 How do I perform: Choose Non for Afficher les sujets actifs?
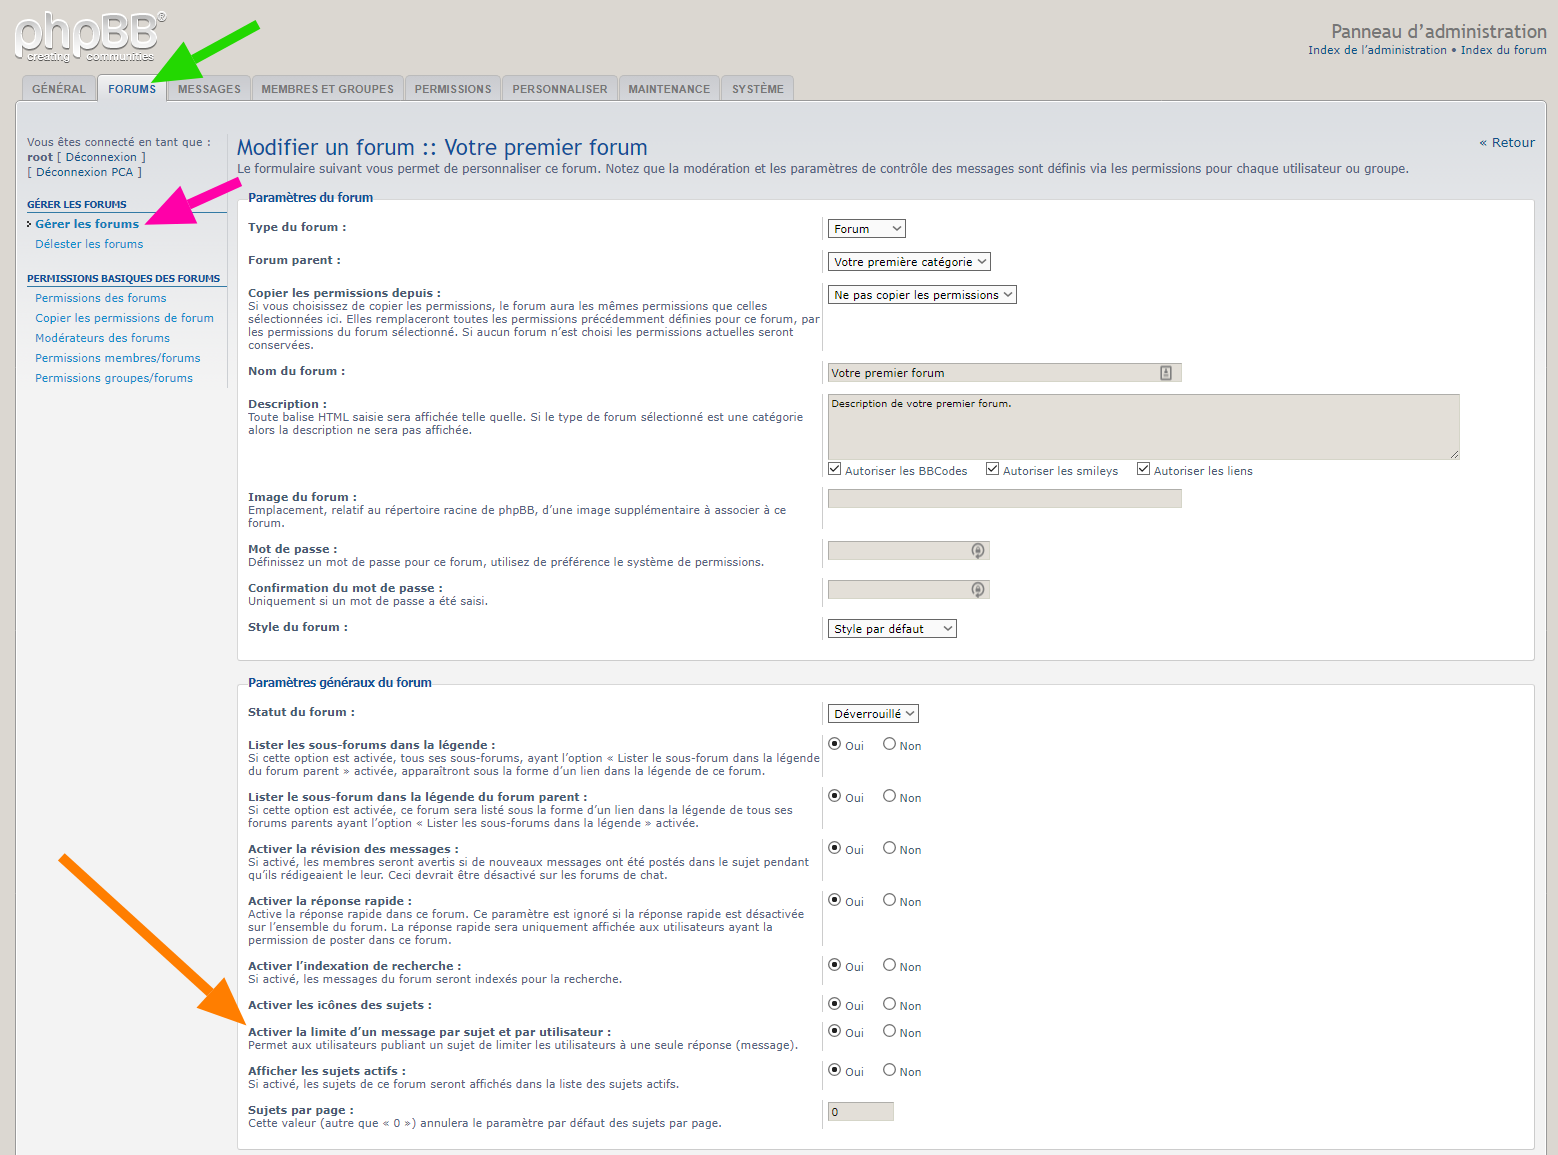tap(889, 1070)
